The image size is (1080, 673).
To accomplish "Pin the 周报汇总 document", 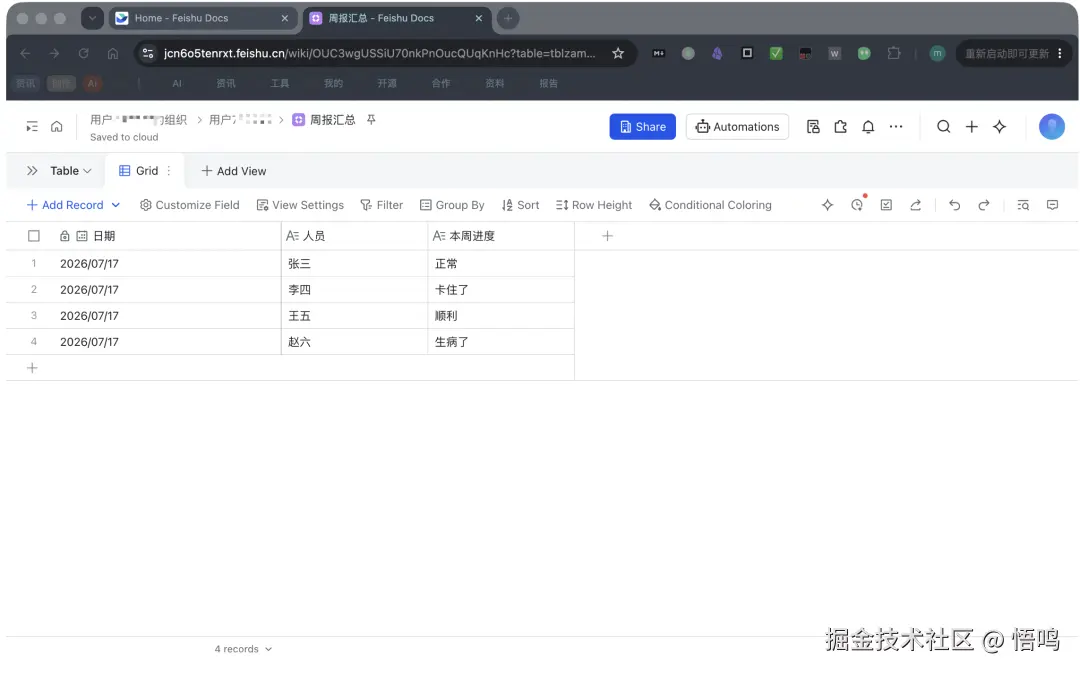I will pyautogui.click(x=371, y=120).
